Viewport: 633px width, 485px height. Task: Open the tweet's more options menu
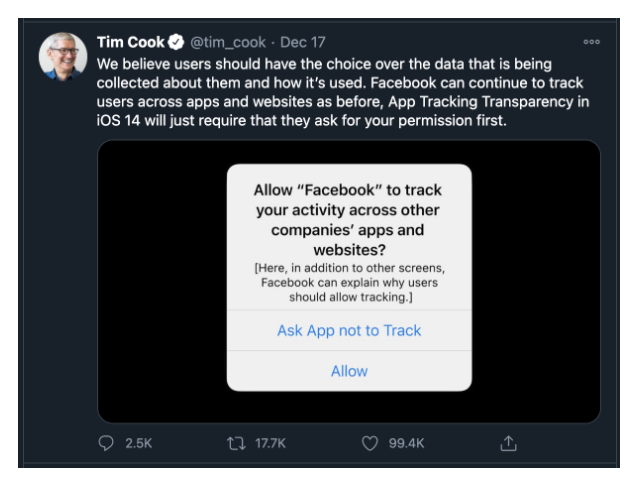591,42
